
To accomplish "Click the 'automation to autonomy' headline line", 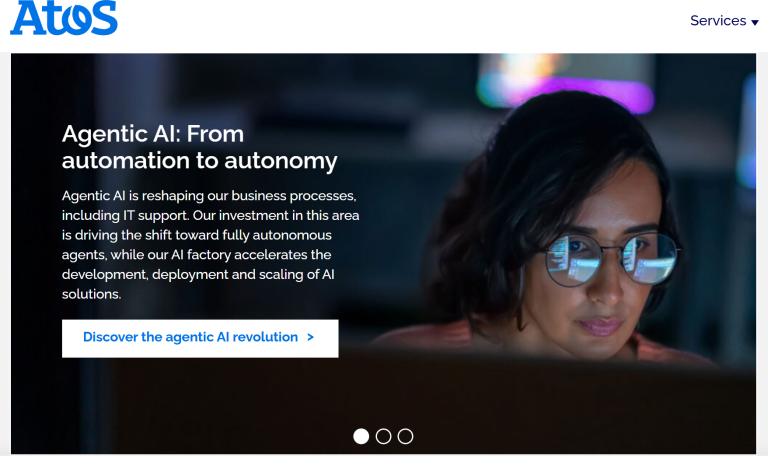I will tap(199, 161).
